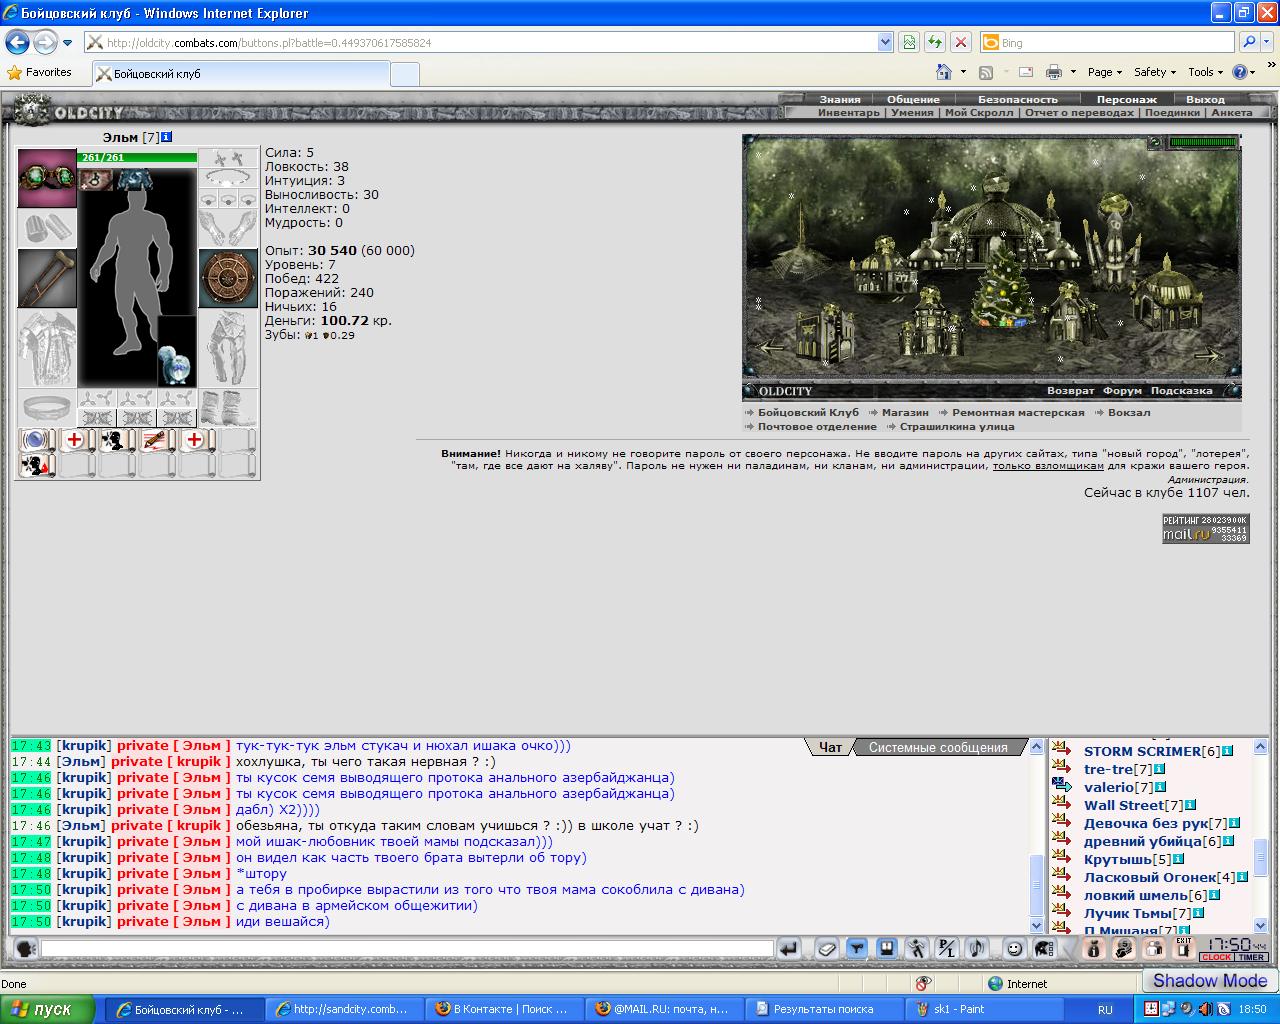Toggle chat sound with the music note icon
The image size is (1280, 1024).
976,949
